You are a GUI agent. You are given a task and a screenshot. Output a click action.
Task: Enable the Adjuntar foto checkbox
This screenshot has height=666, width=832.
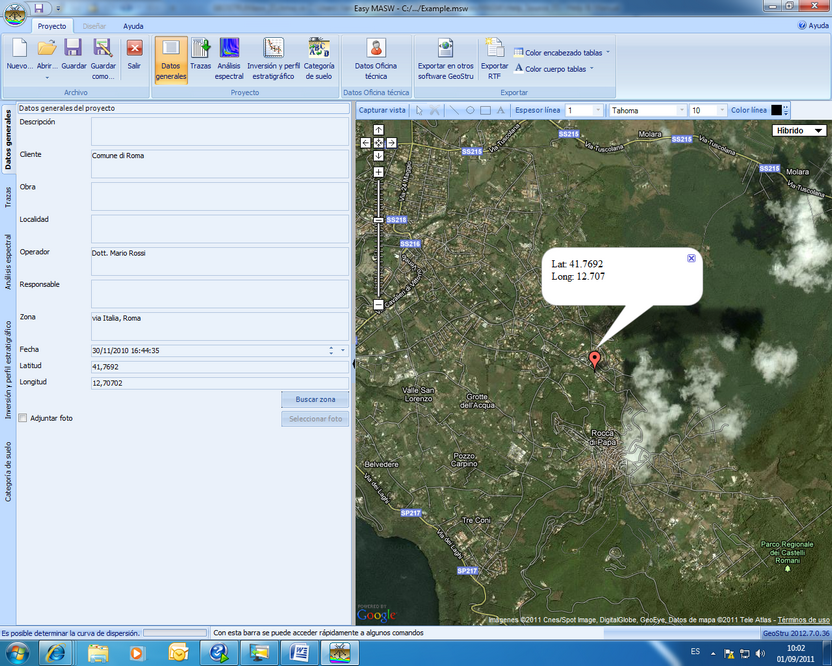click(23, 418)
